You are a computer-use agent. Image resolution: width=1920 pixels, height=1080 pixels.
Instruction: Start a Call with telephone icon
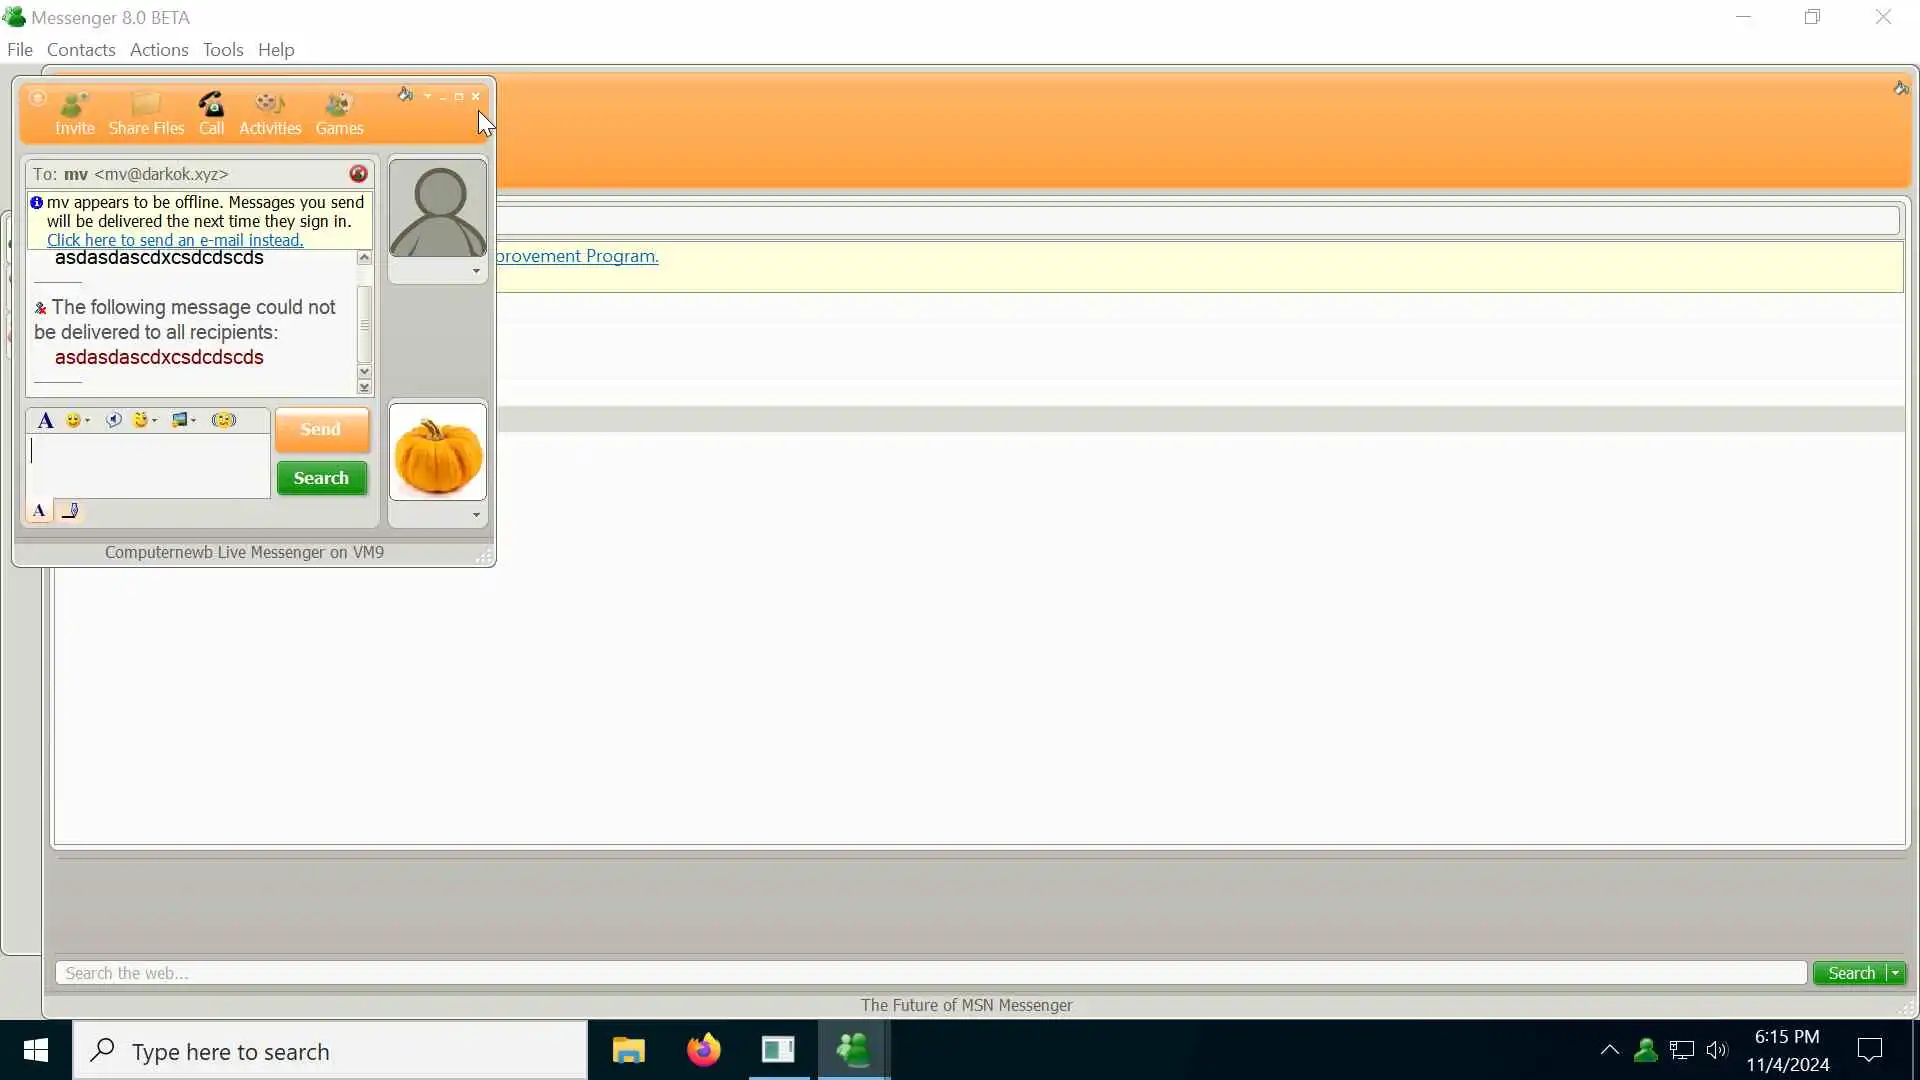pyautogui.click(x=211, y=113)
